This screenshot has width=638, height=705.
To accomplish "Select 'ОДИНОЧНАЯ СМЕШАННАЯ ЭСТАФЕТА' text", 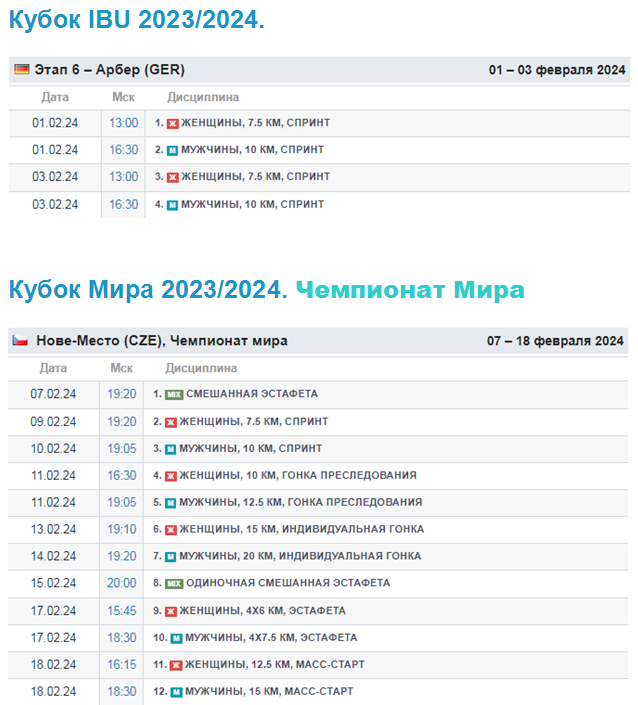I will 288,583.
